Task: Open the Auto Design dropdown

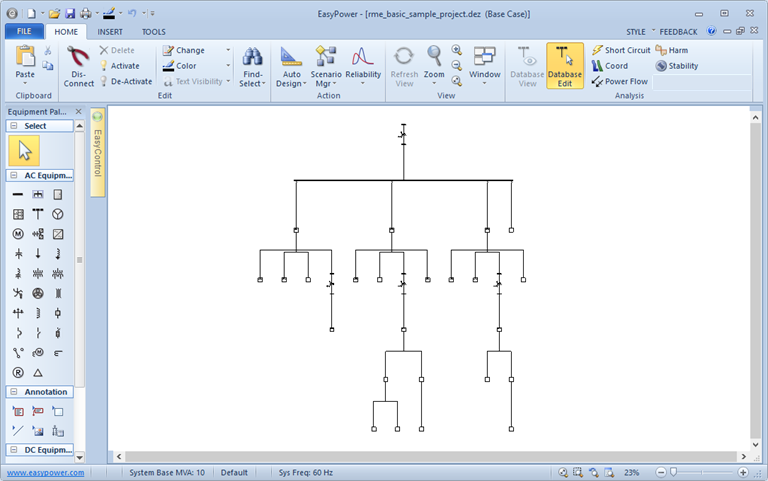Action: click(x=291, y=66)
